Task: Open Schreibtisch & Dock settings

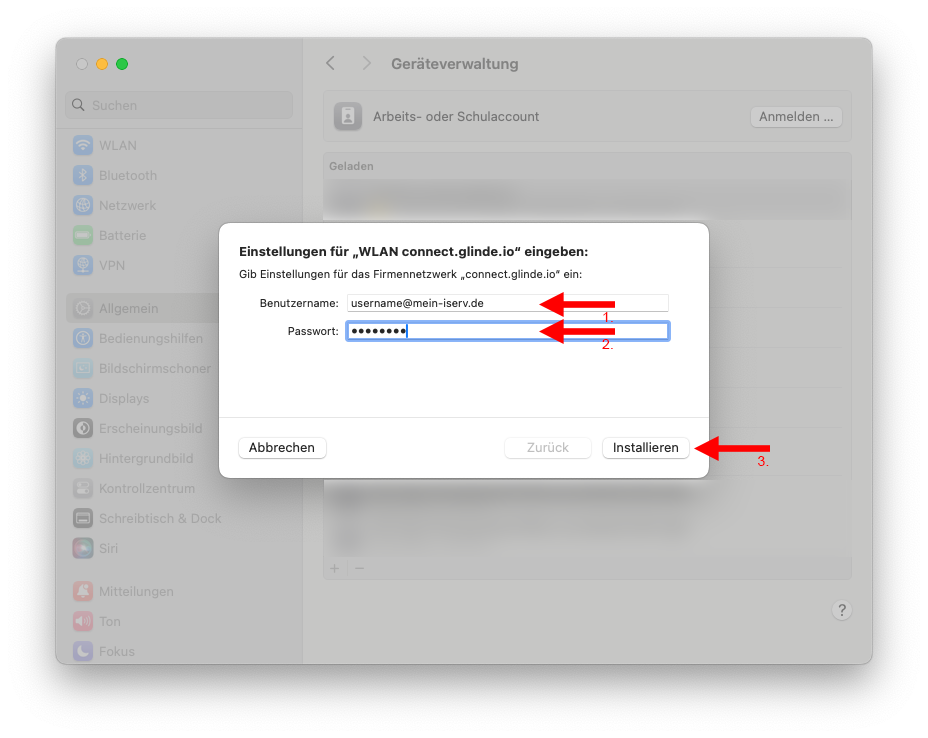Action: 159,519
